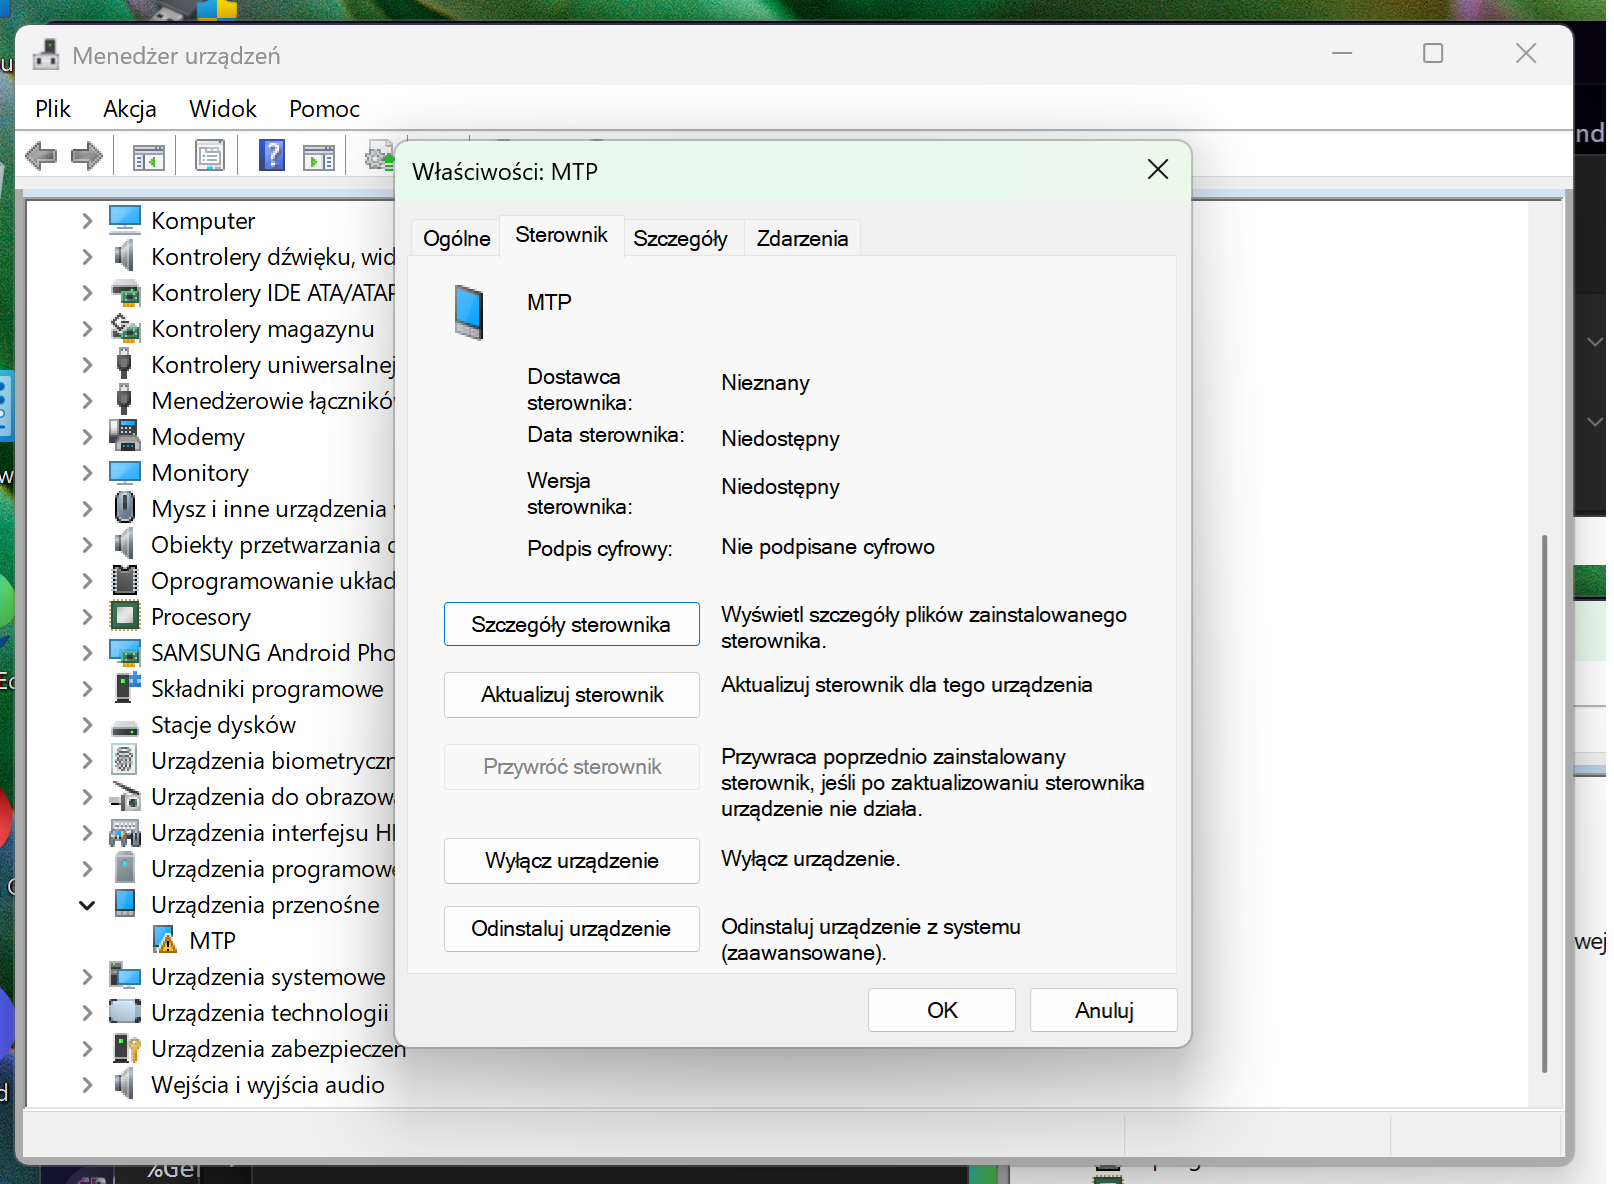Click the Monitory category icon
This screenshot has height=1184, width=1614.
[124, 472]
